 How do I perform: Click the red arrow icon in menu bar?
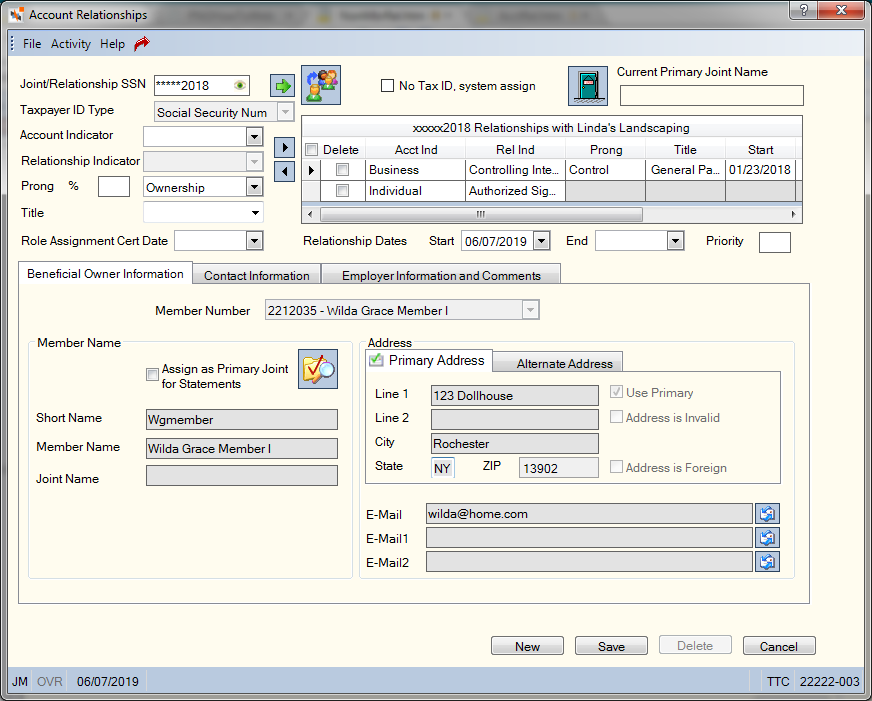pos(142,43)
